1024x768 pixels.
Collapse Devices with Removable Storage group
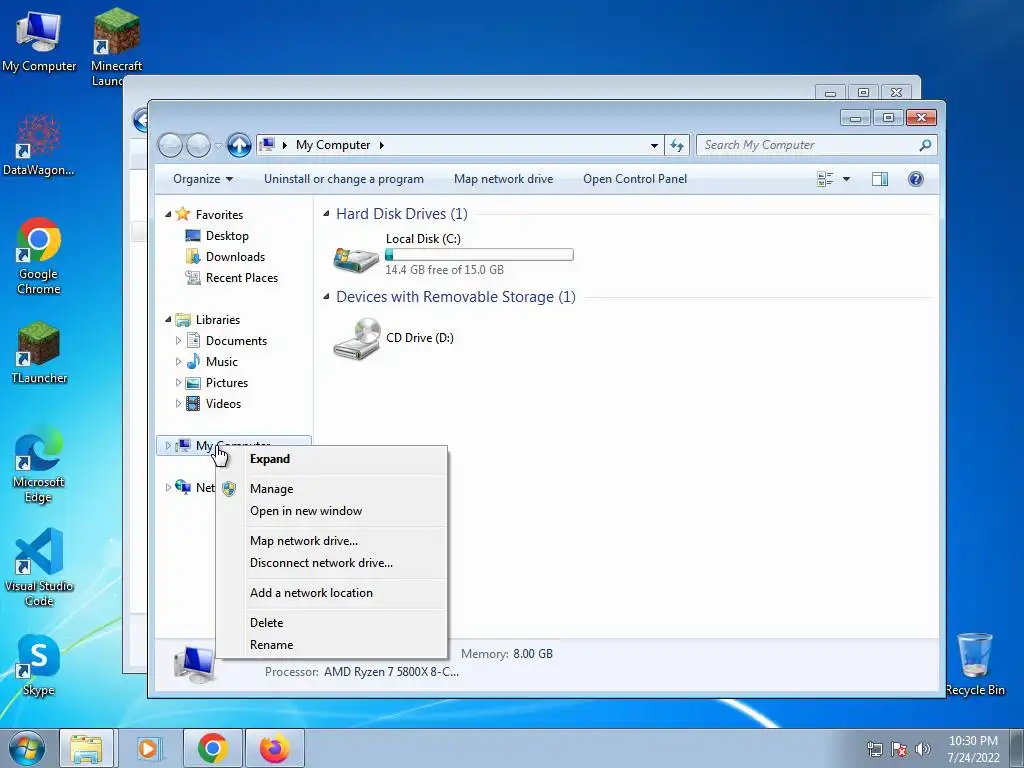pos(327,296)
